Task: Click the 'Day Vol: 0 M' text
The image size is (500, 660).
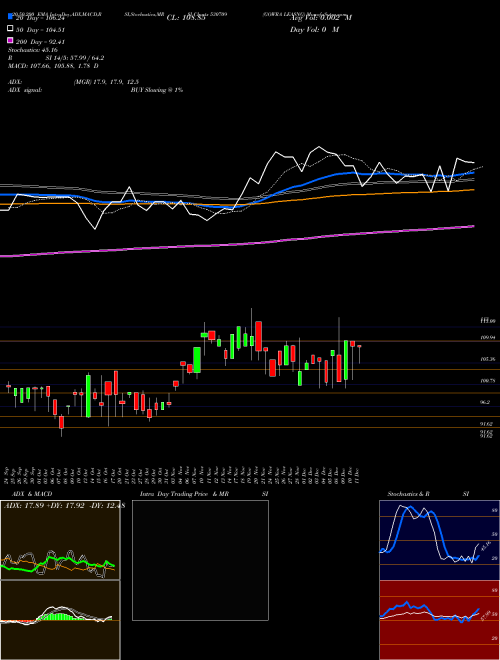Action: 315,30
